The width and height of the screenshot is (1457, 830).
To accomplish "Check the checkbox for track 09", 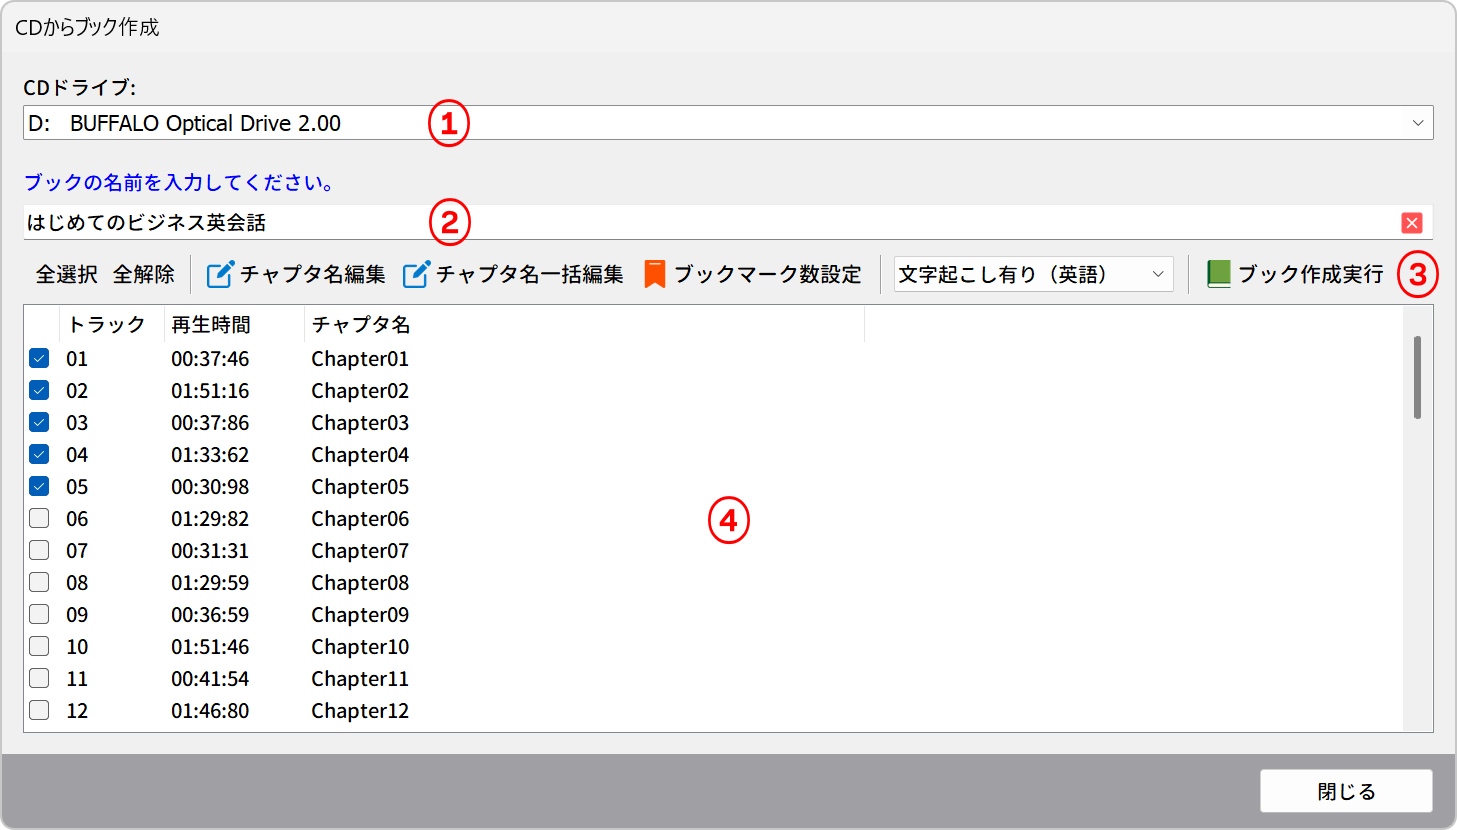I will pos(39,614).
